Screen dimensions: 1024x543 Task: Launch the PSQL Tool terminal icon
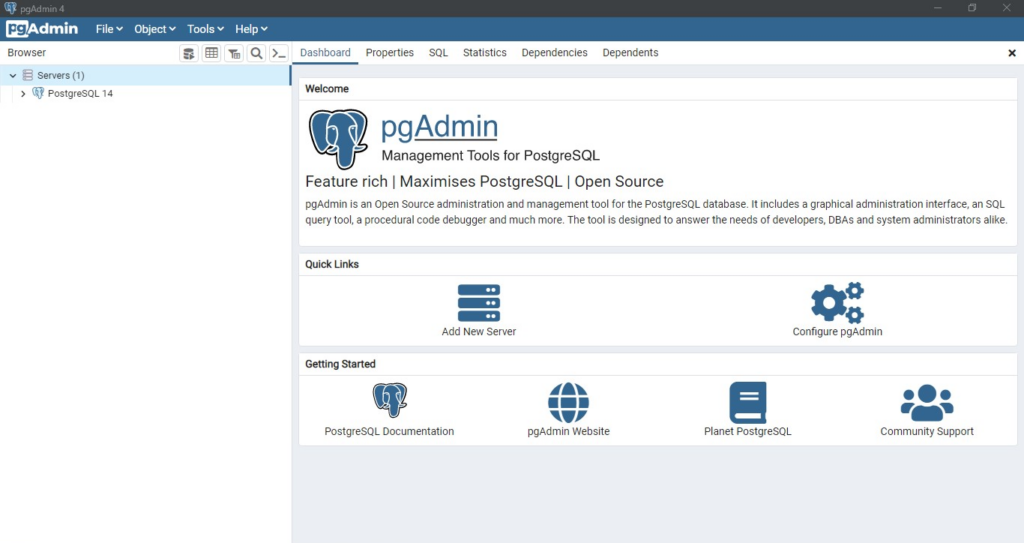click(279, 53)
